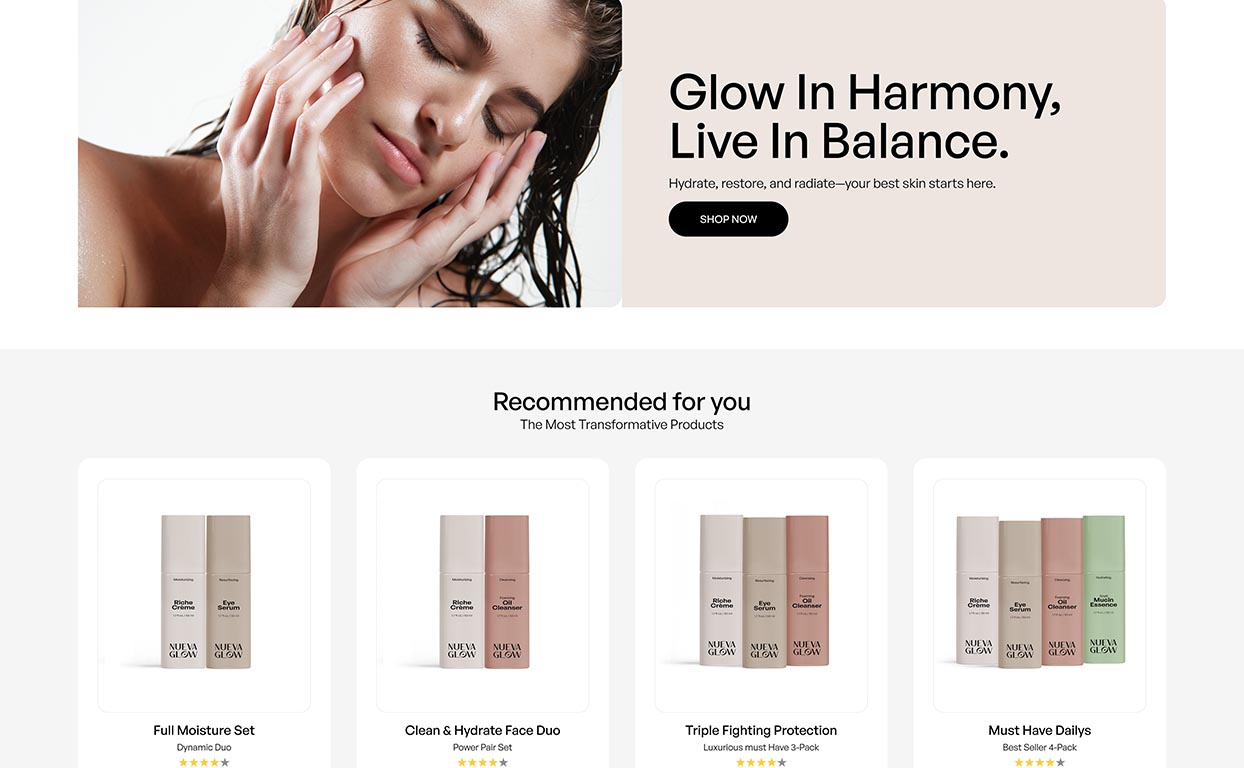This screenshot has width=1244, height=768.
Task: Open the Must Have Dailys product image
Action: (1040, 595)
